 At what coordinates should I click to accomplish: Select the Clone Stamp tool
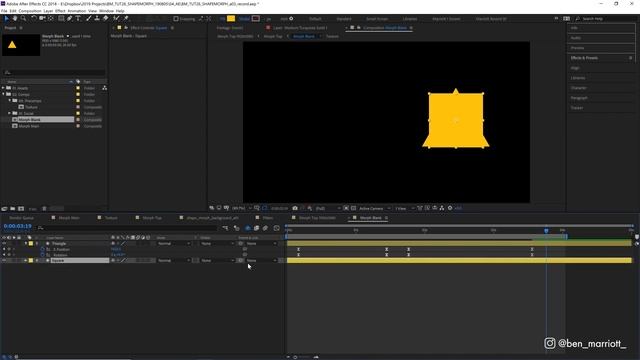pyautogui.click(x=97, y=18)
